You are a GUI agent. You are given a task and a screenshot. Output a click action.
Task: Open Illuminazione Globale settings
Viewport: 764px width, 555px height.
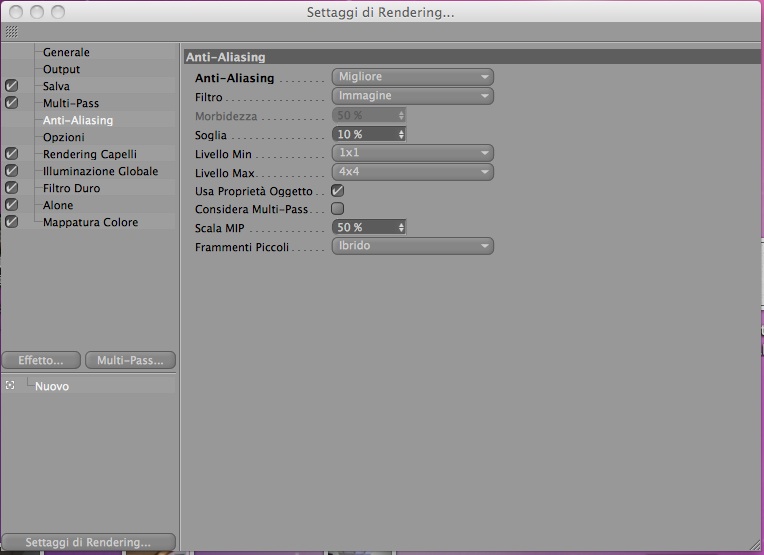[x=100, y=171]
